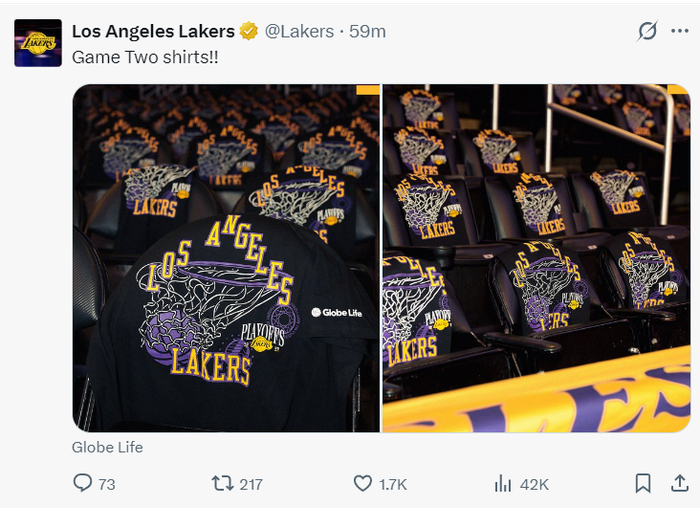Click the Los Angeles Lakers display name
Screen dimensions: 700x508
[153, 31]
